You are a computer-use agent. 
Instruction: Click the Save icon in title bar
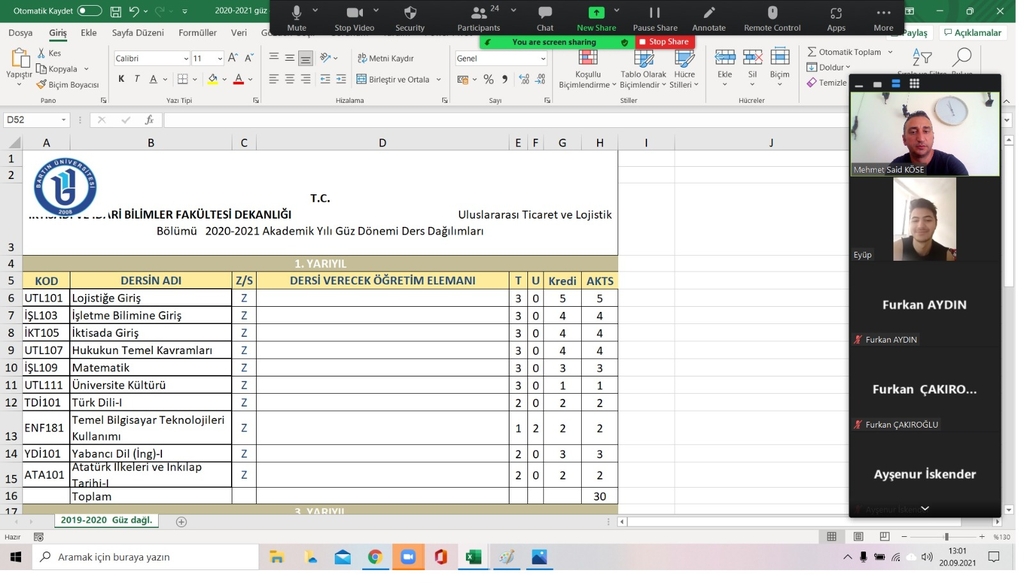point(116,11)
